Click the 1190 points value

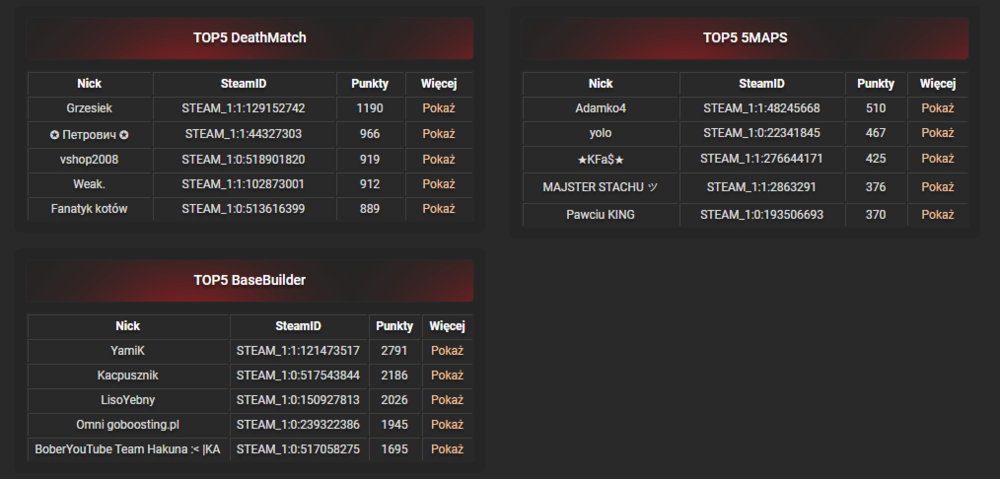point(370,108)
